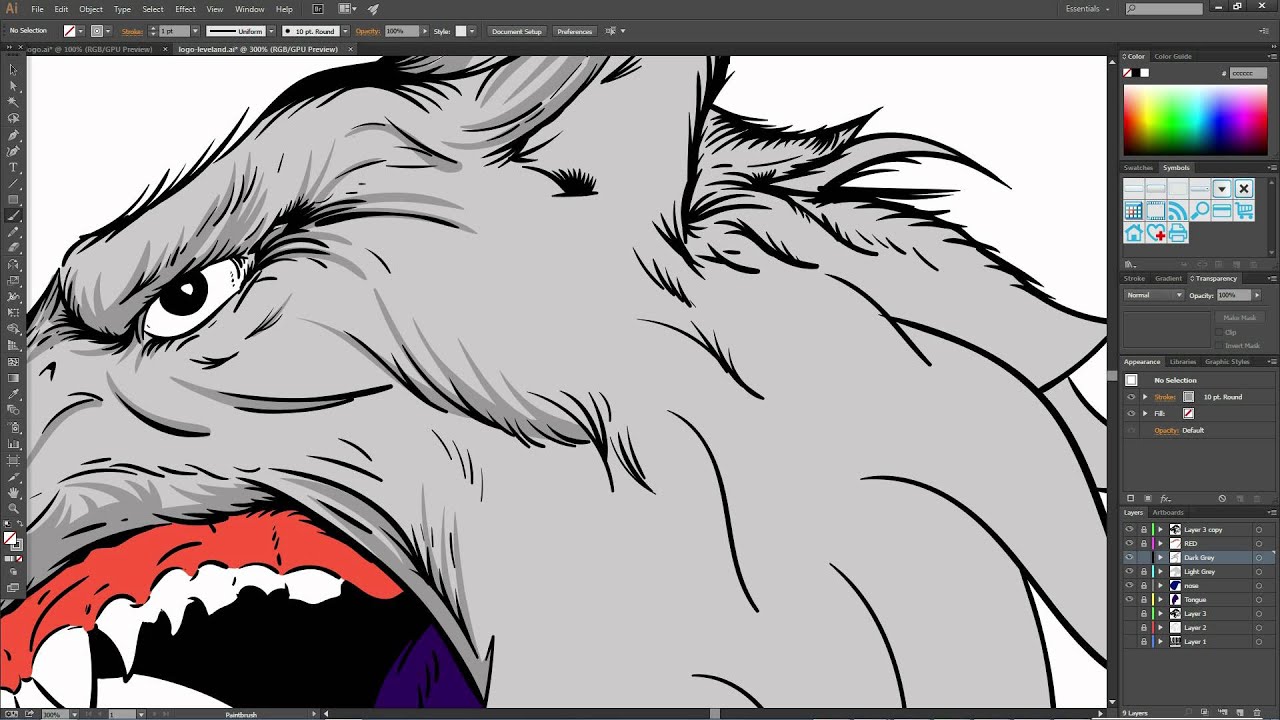This screenshot has width=1280, height=720.
Task: Select the Pen tool
Action: pyautogui.click(x=13, y=135)
